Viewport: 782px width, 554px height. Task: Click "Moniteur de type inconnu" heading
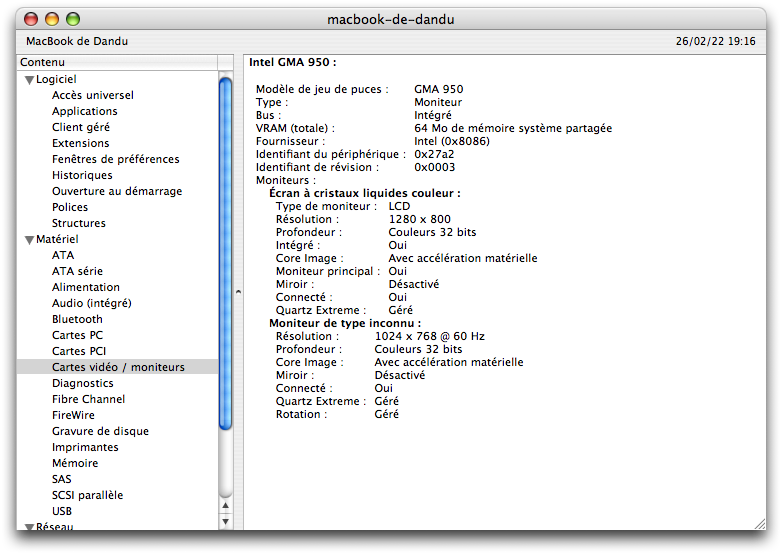[x=345, y=323]
